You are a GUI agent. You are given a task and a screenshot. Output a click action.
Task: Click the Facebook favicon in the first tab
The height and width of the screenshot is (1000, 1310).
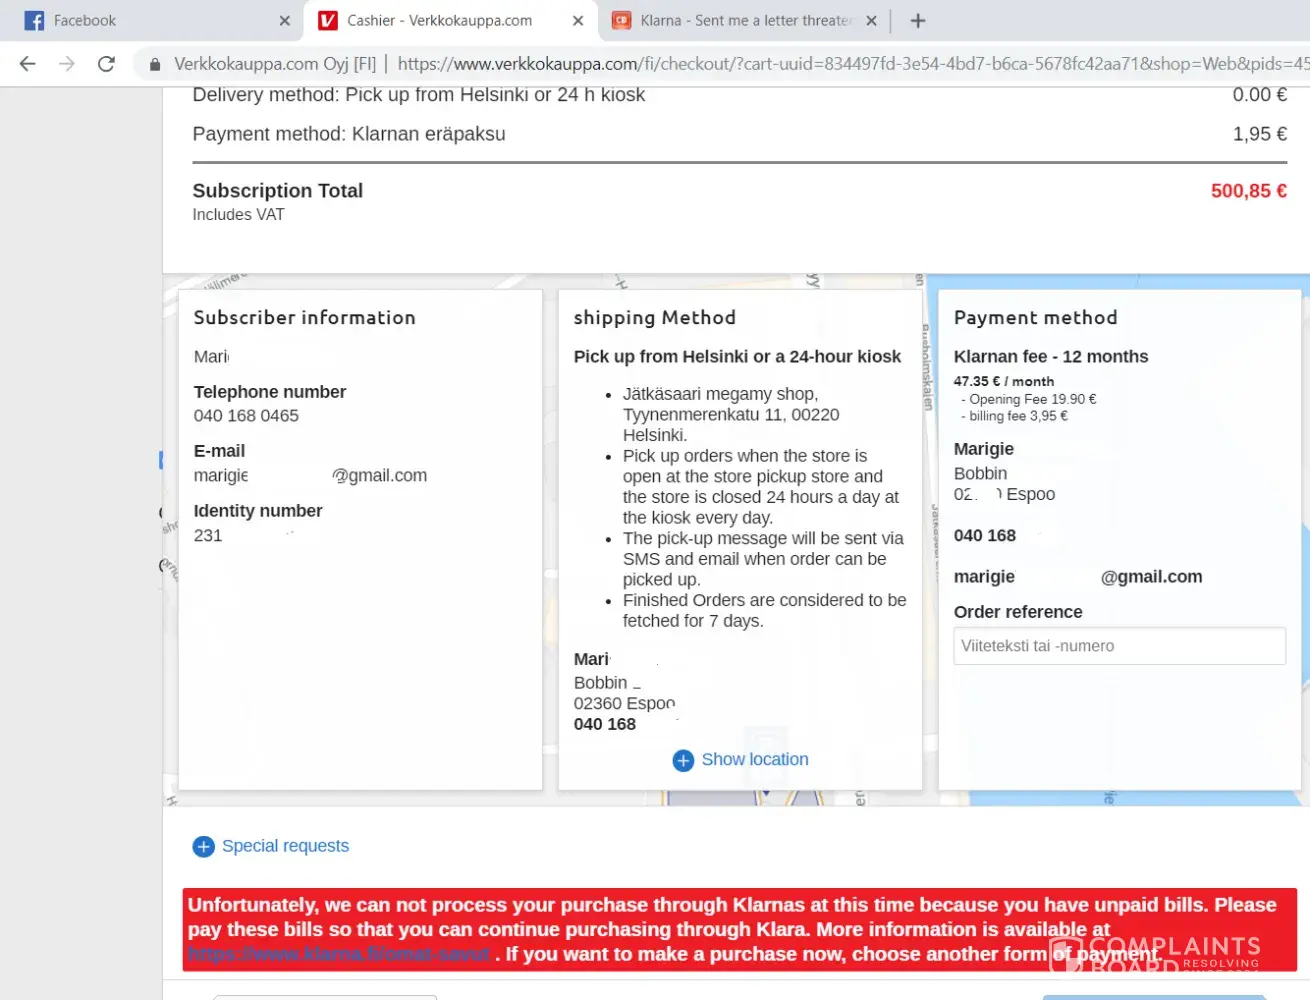(x=34, y=20)
